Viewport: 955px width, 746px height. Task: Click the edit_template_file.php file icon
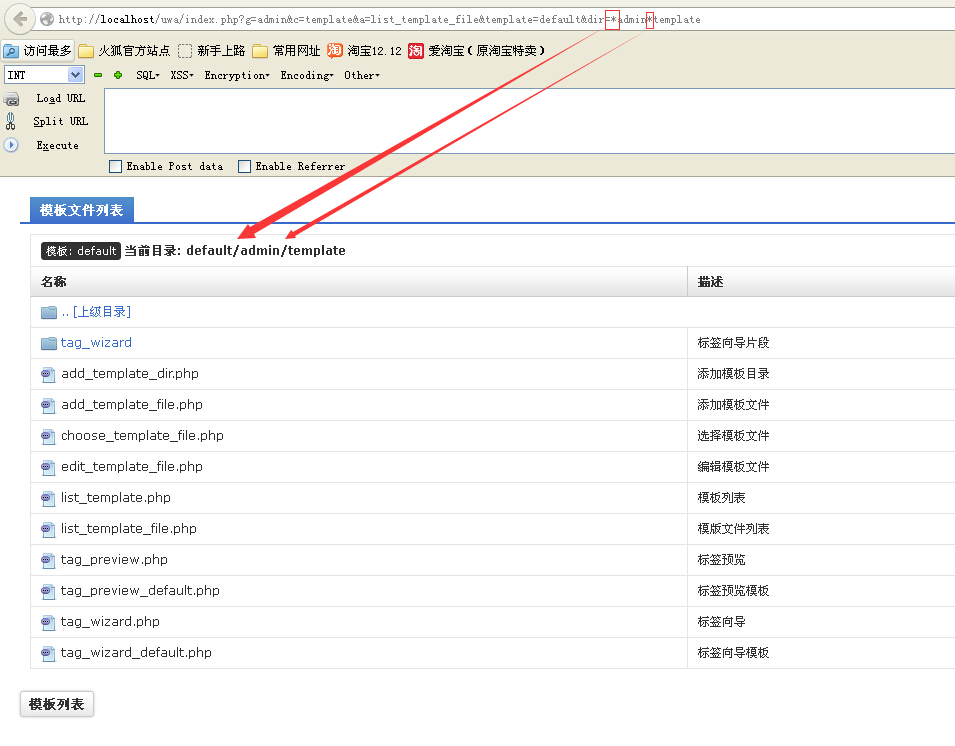point(48,468)
